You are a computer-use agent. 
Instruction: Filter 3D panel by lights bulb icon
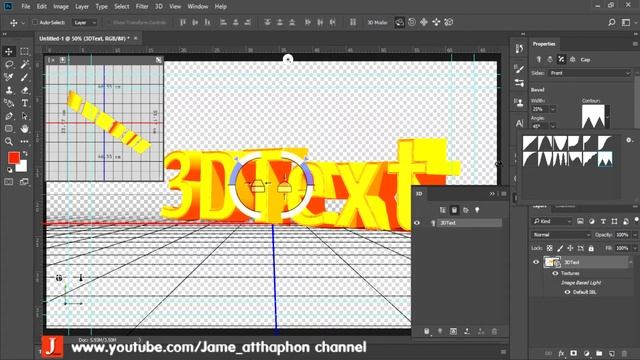pyautogui.click(x=477, y=210)
